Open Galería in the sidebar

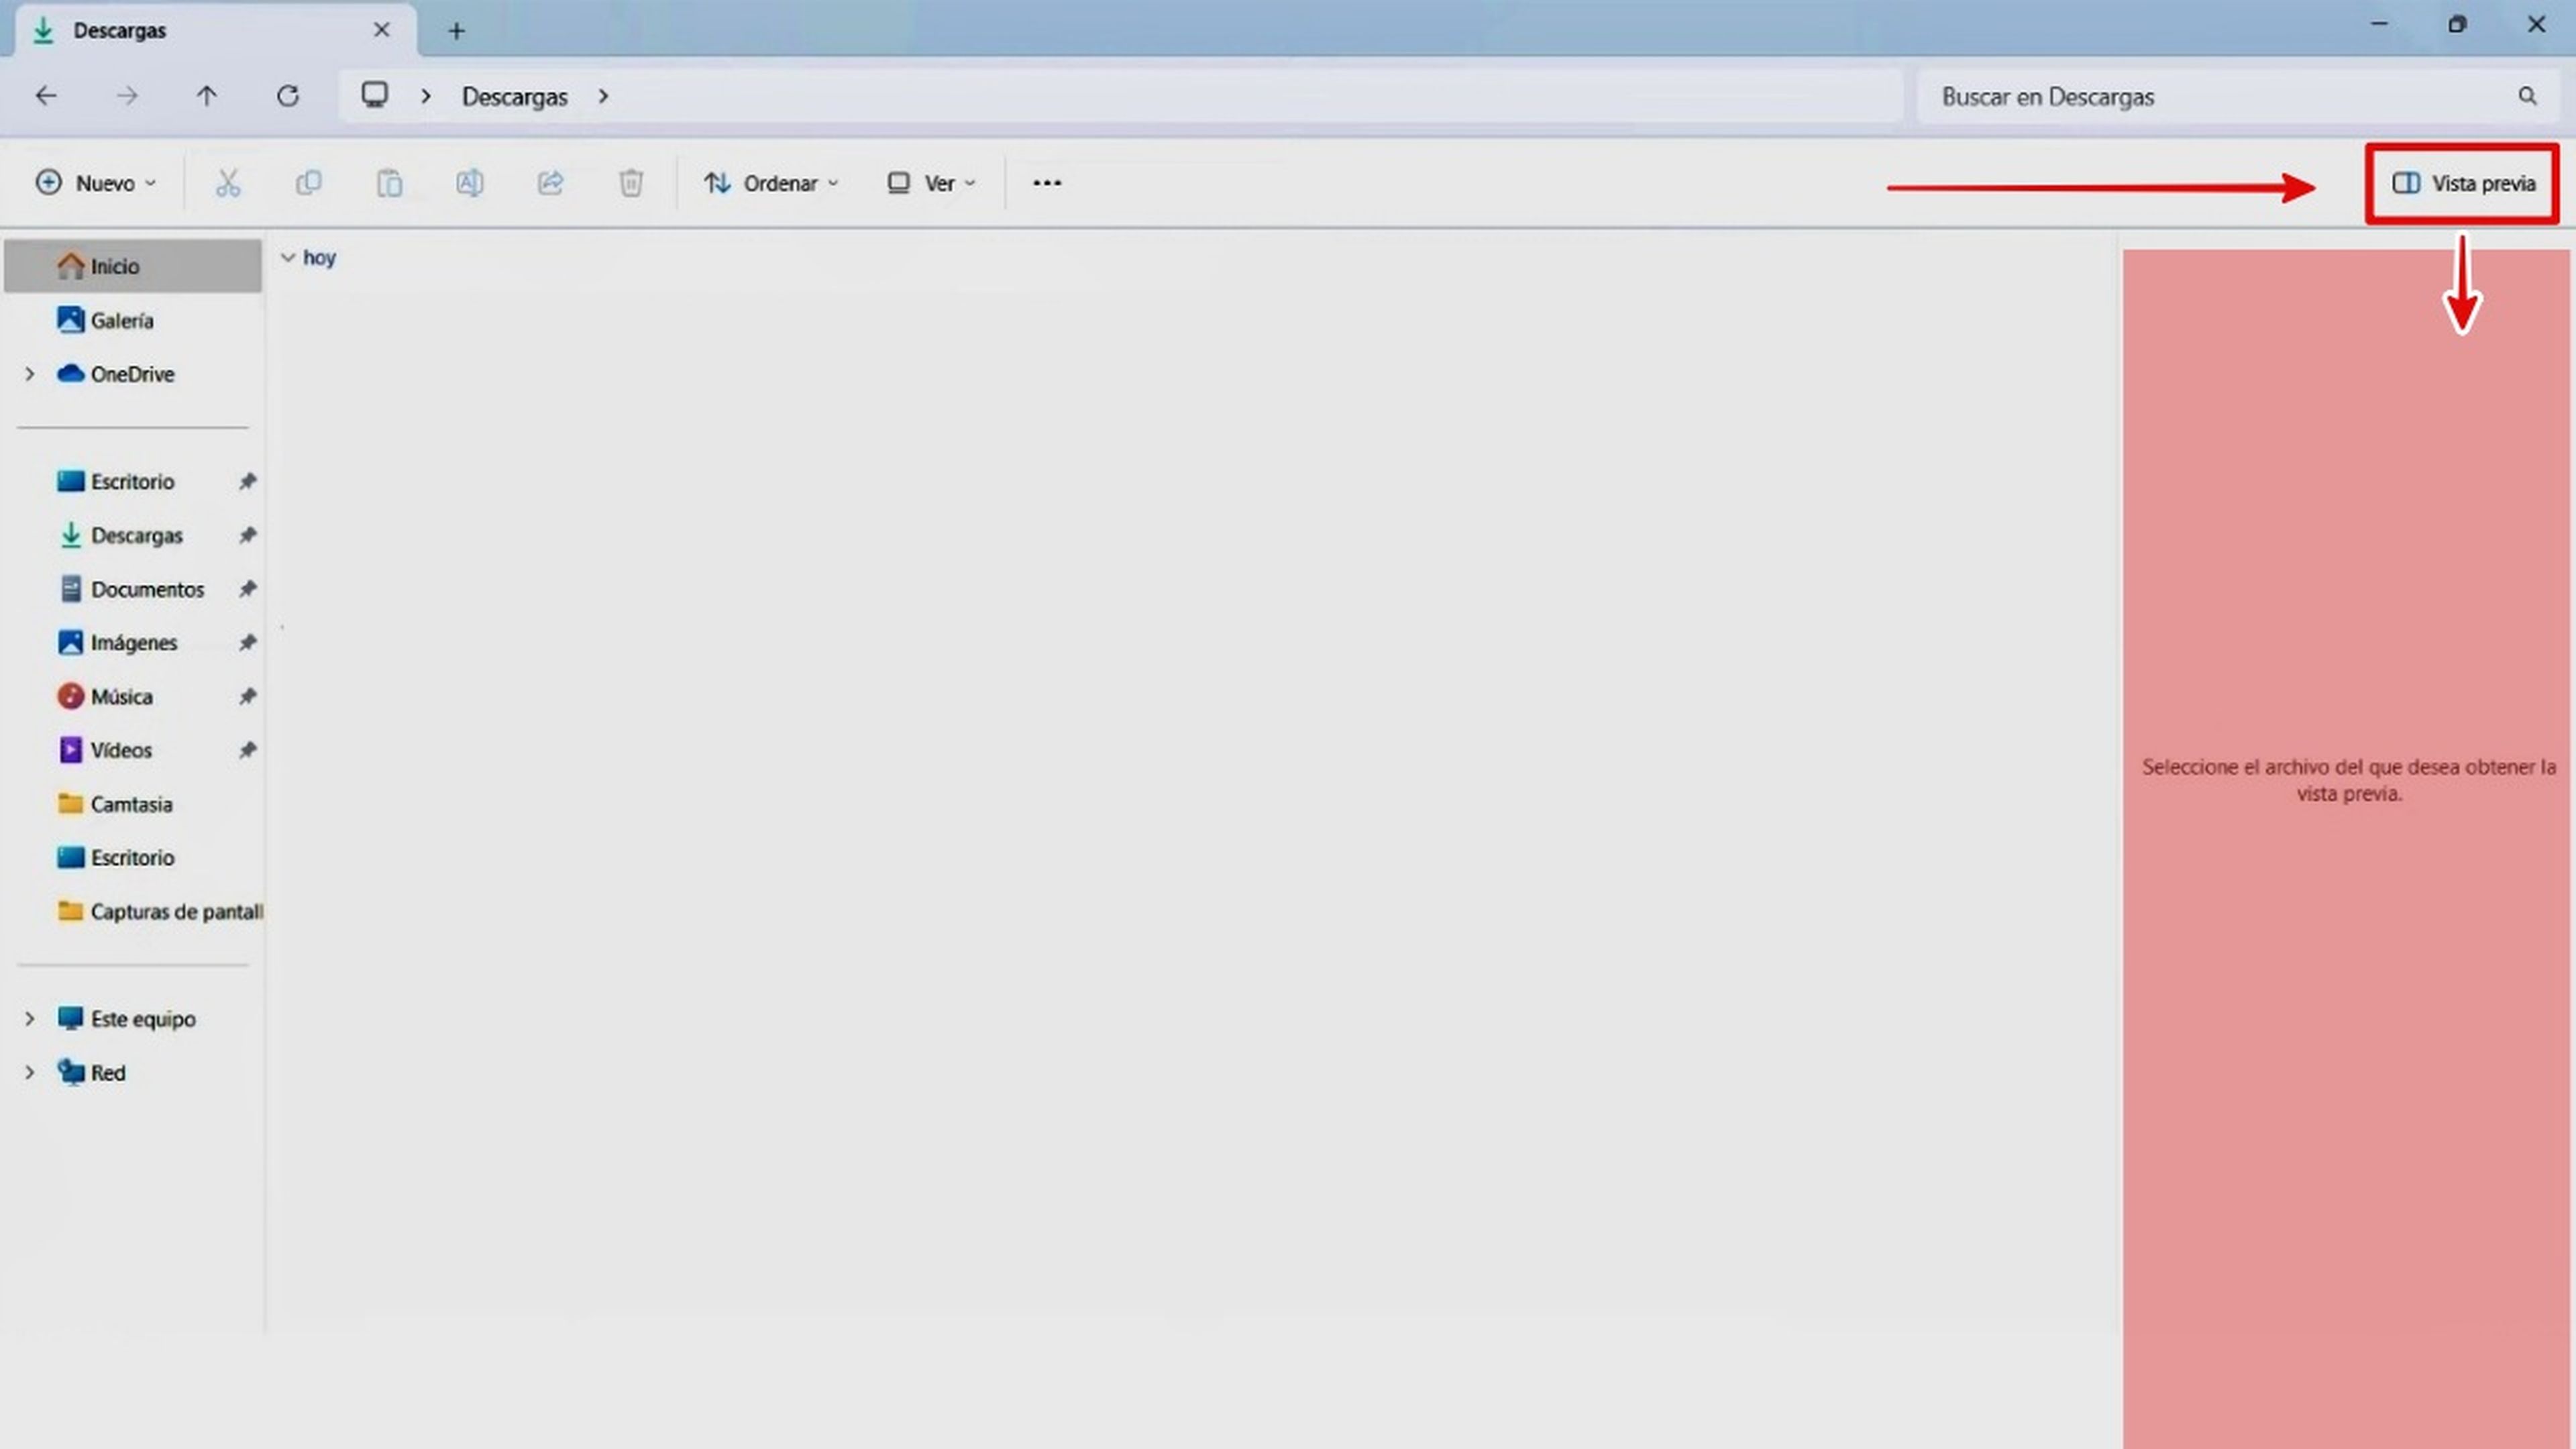(120, 320)
